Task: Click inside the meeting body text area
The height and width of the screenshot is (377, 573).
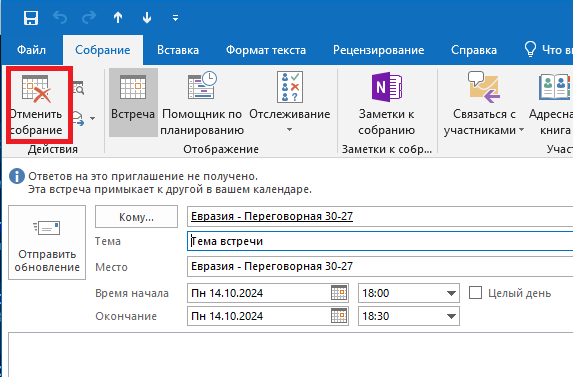Action: point(291,354)
